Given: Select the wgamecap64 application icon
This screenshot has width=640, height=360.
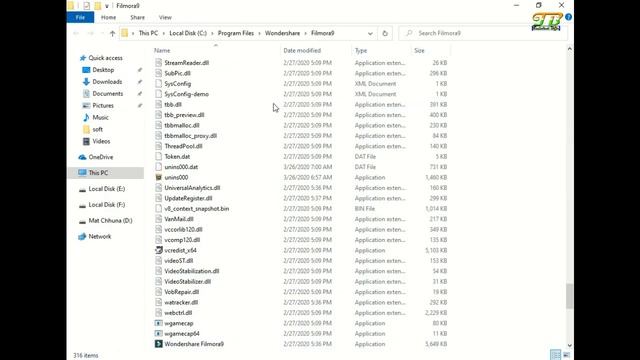Looking at the screenshot, I should [x=158, y=333].
